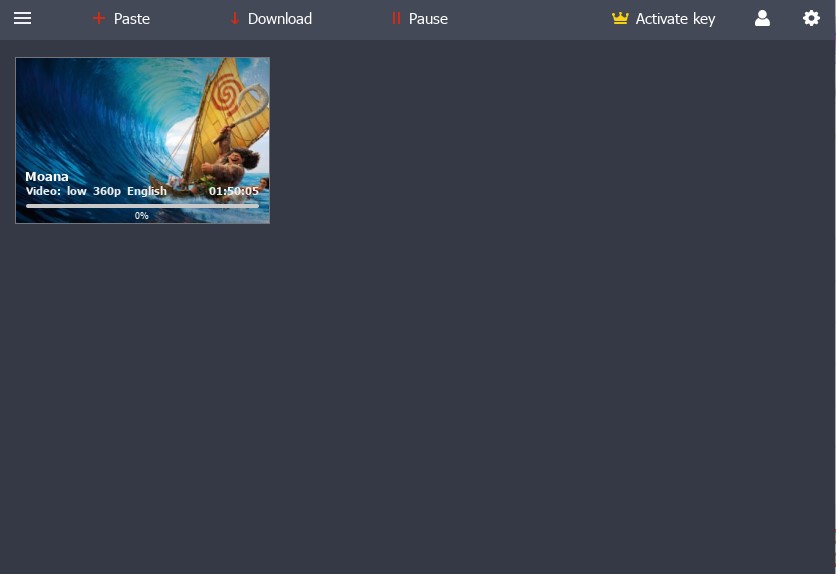The width and height of the screenshot is (836, 574).
Task: Click the red Pause bars icon
Action: pyautogui.click(x=396, y=19)
